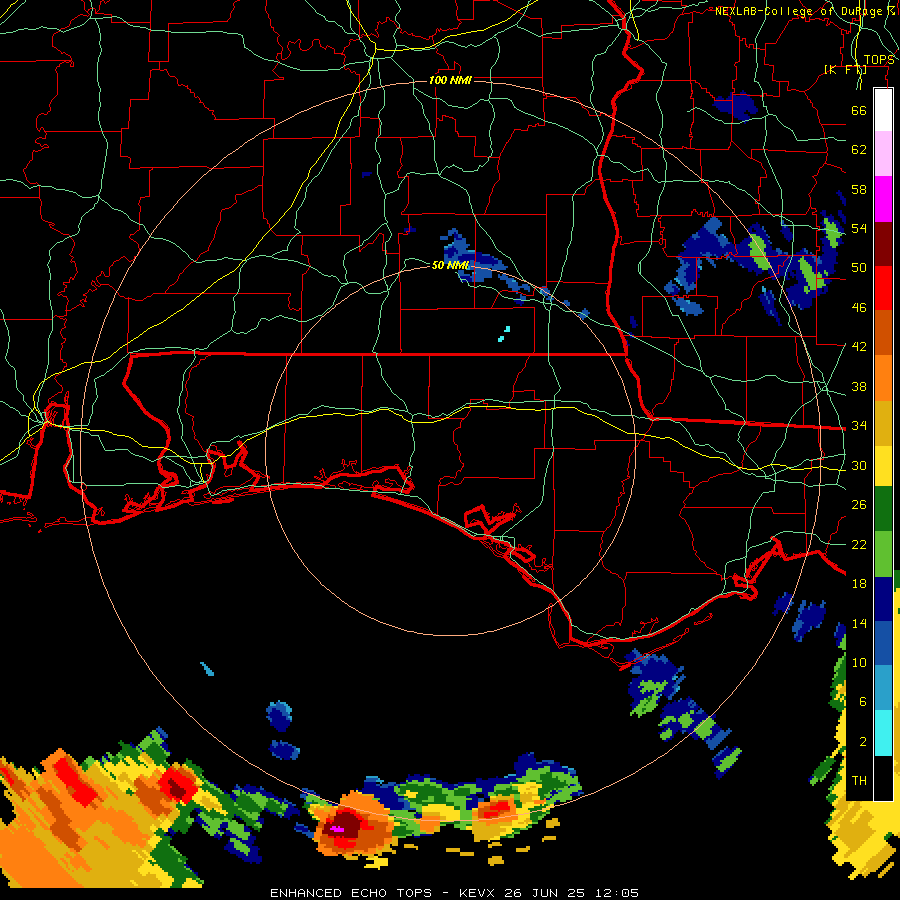The height and width of the screenshot is (900, 900).
Task: Select the light green legend swatch
Action: [883, 553]
